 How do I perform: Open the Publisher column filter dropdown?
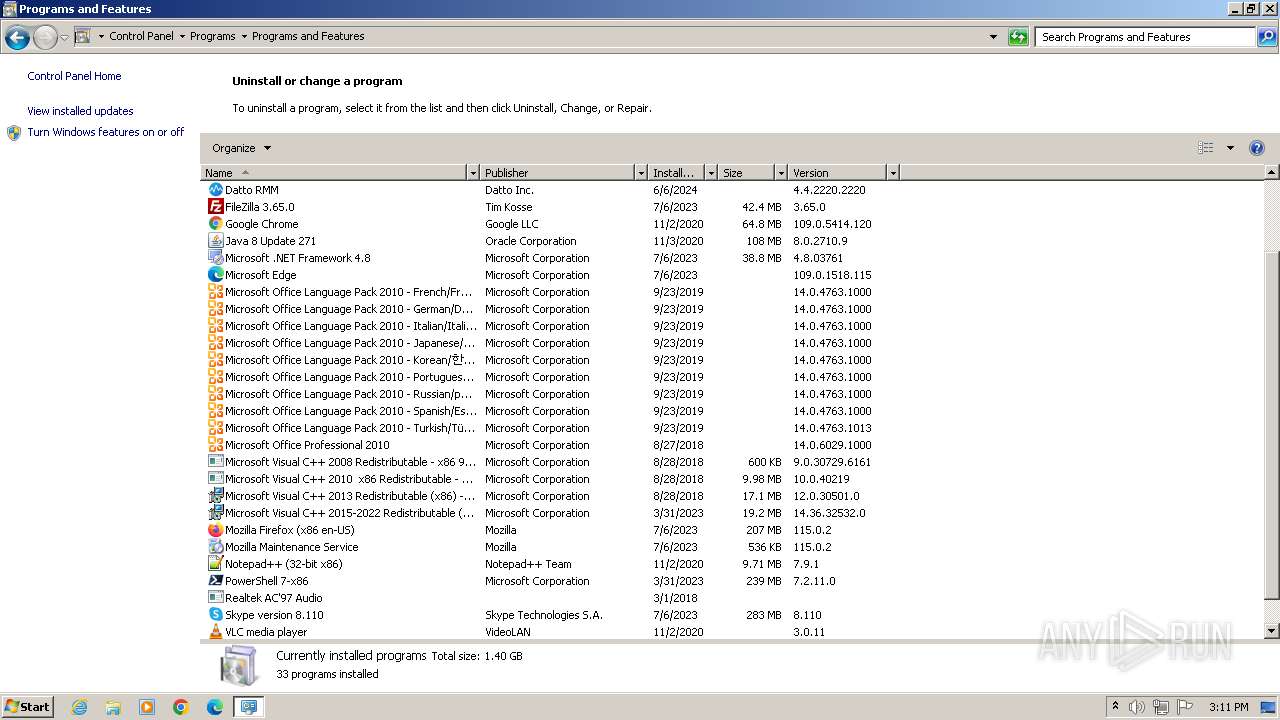click(641, 173)
